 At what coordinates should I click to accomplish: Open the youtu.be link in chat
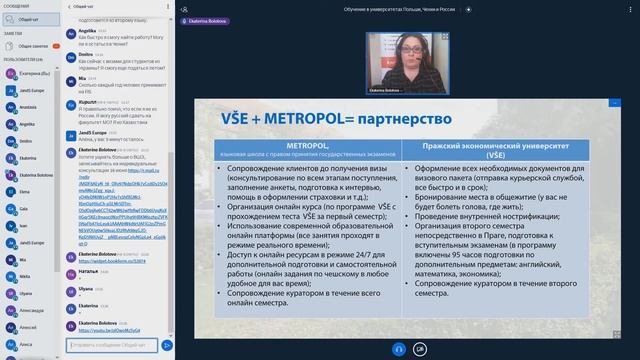click(109, 330)
